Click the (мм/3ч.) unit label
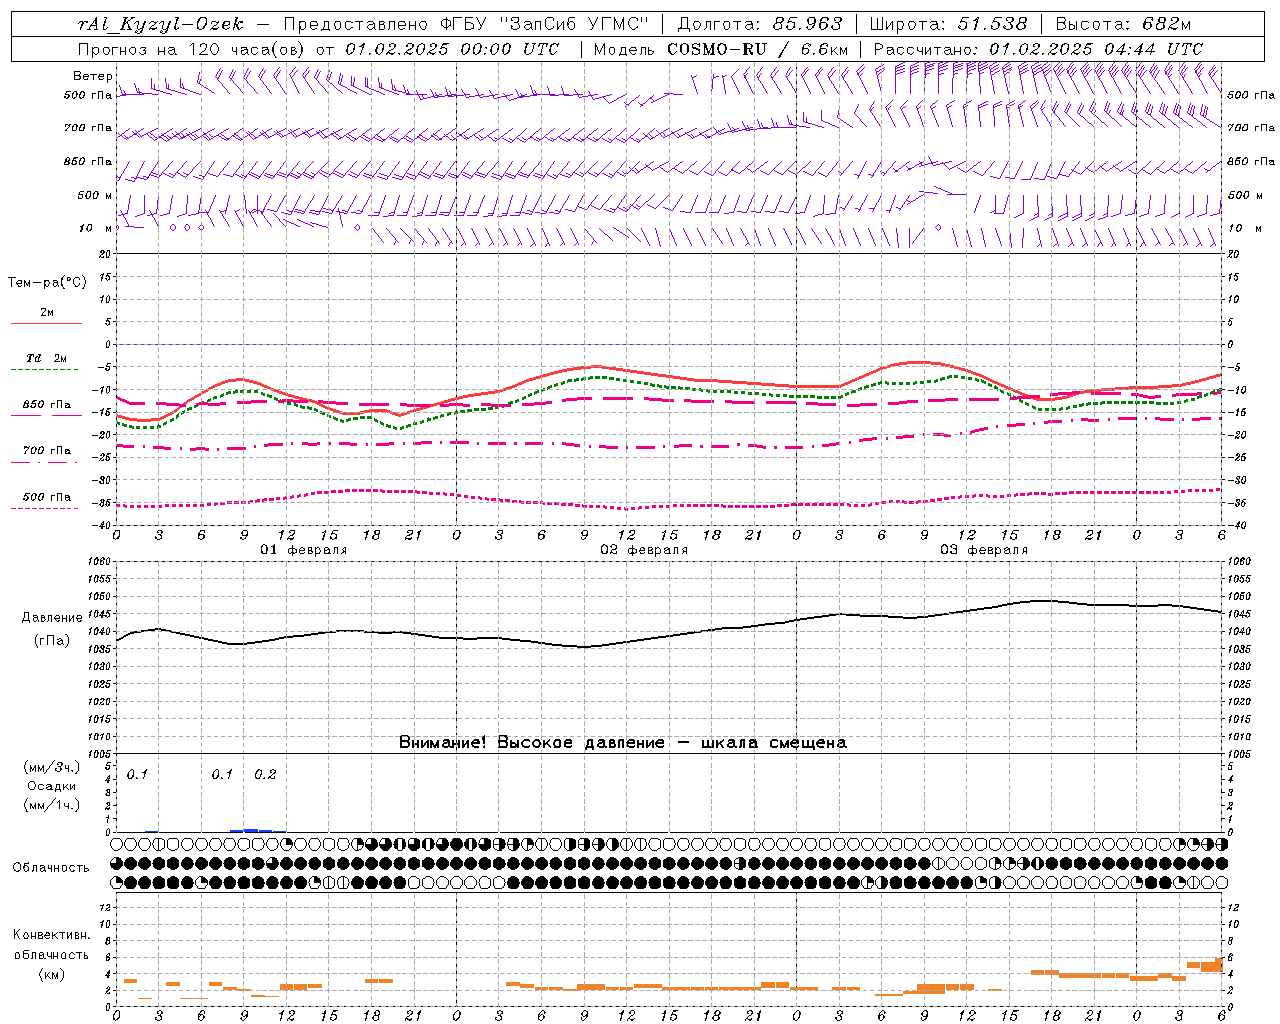Image resolution: width=1280 pixels, height=1024 pixels. 52,767
